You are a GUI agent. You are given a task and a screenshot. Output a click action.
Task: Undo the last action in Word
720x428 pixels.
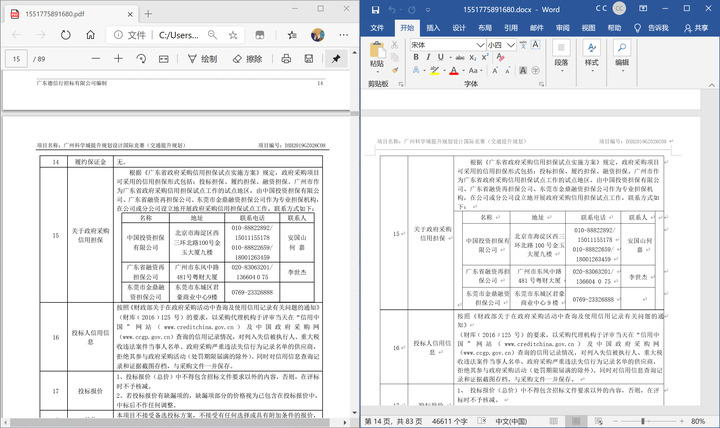tap(392, 10)
